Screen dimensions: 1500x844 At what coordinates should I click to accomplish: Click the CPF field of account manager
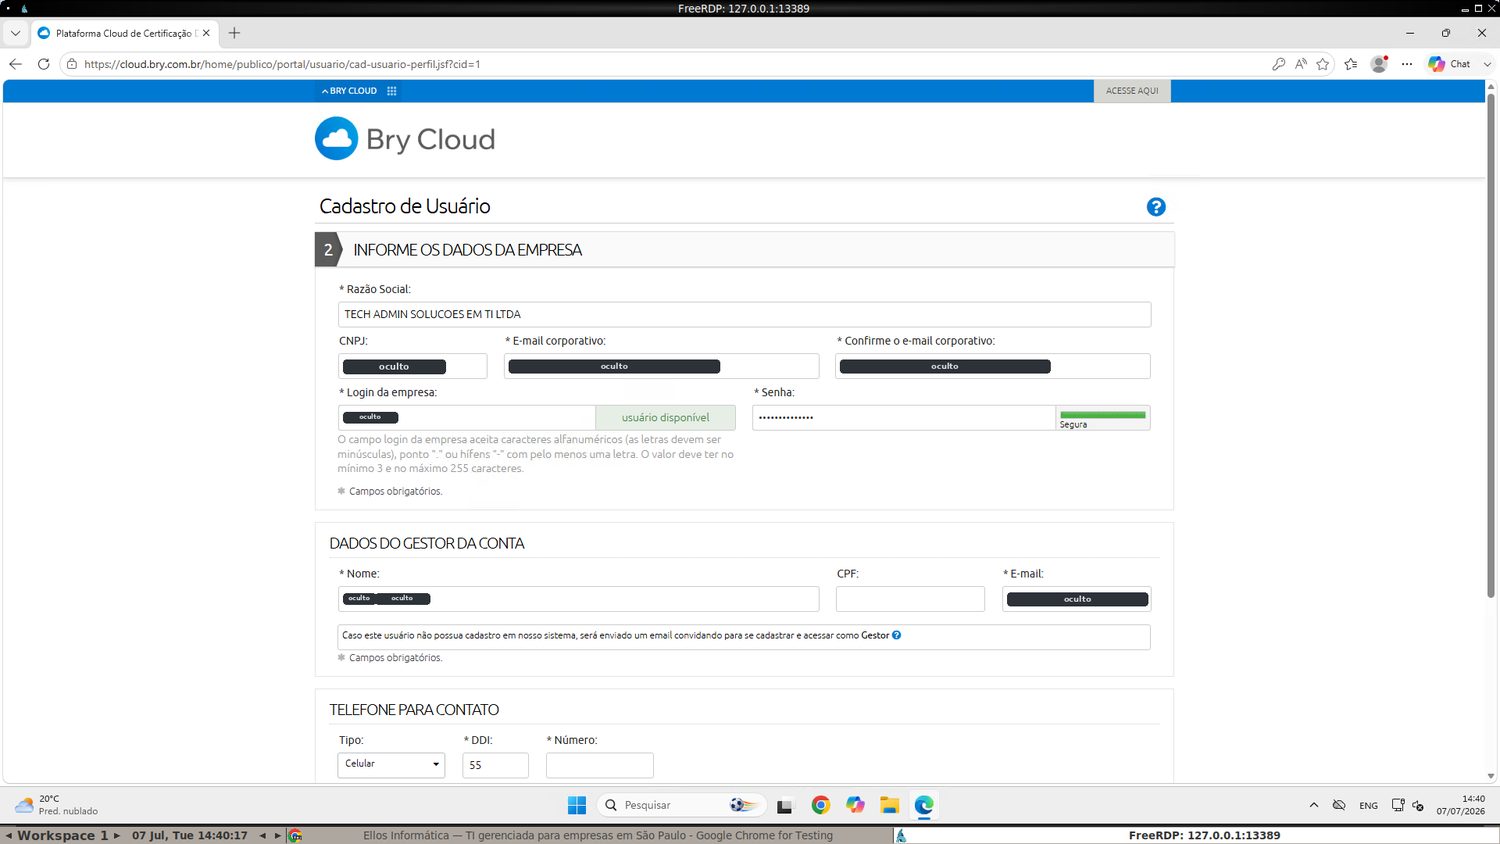point(910,599)
